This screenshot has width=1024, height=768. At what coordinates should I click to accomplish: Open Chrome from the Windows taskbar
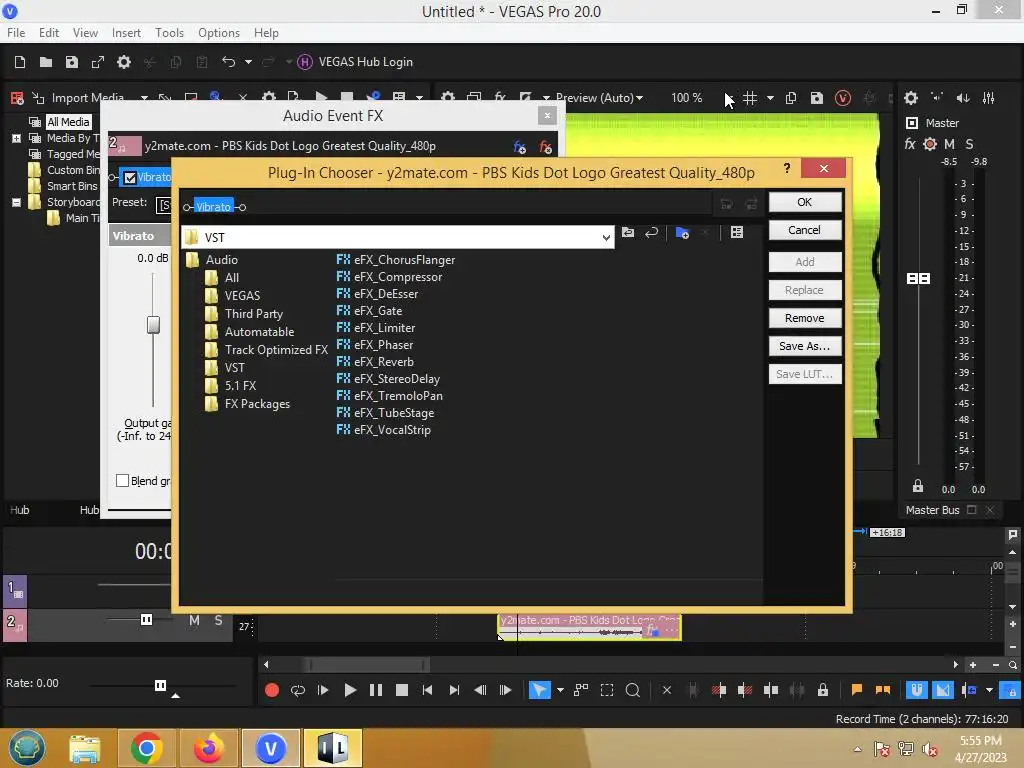(x=146, y=748)
